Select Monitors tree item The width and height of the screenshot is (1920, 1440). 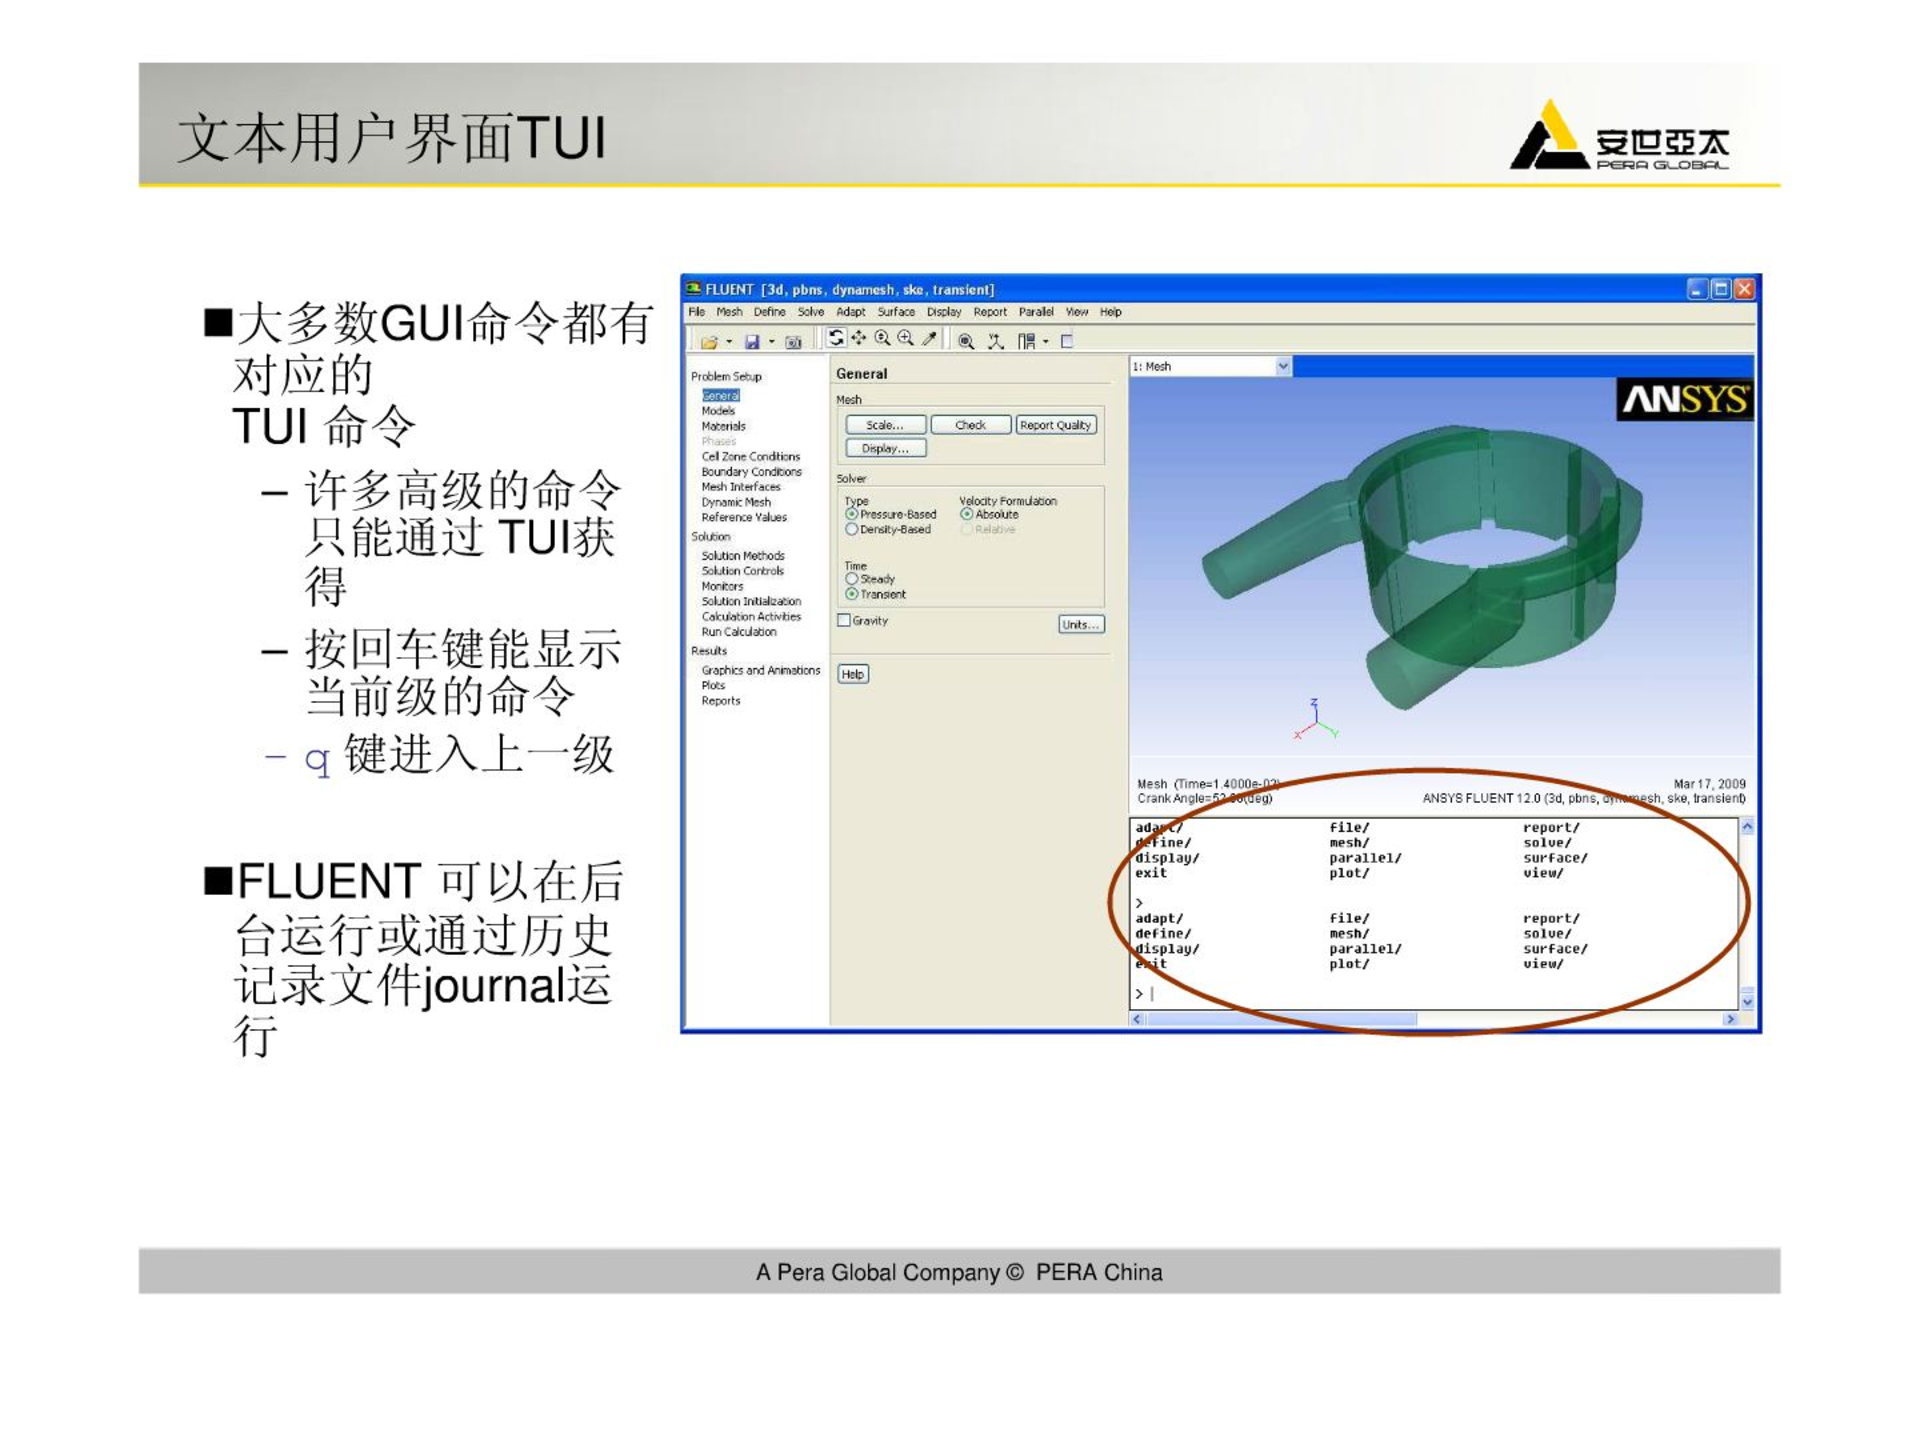click(x=722, y=586)
